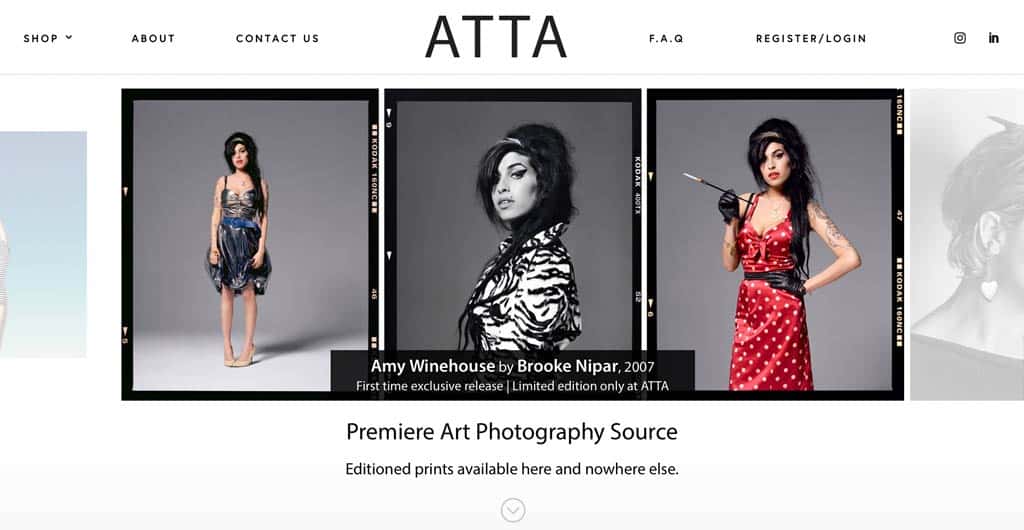
Task: Click the ATTA logo
Action: pos(496,37)
